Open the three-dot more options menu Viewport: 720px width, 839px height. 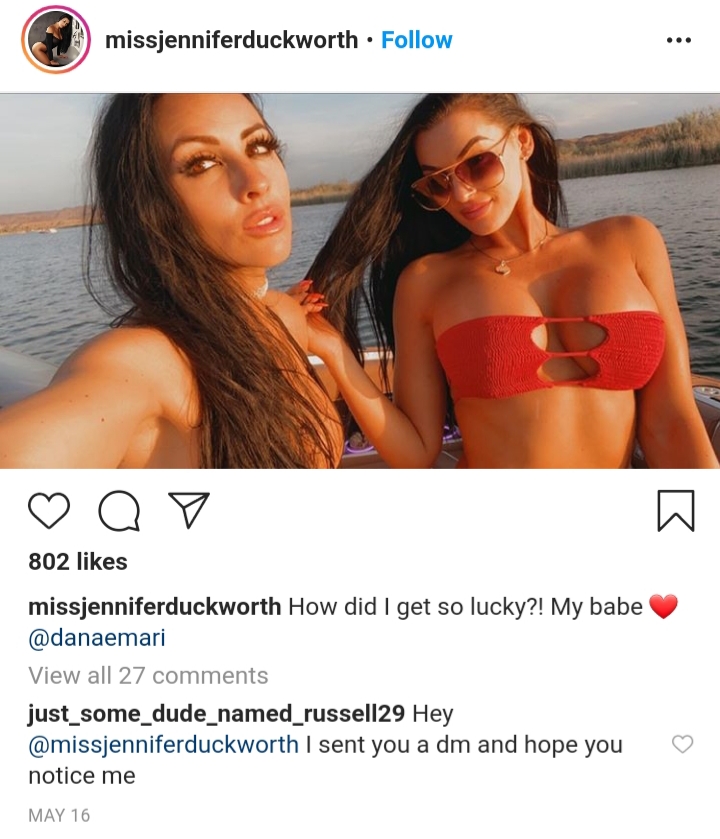click(x=679, y=40)
